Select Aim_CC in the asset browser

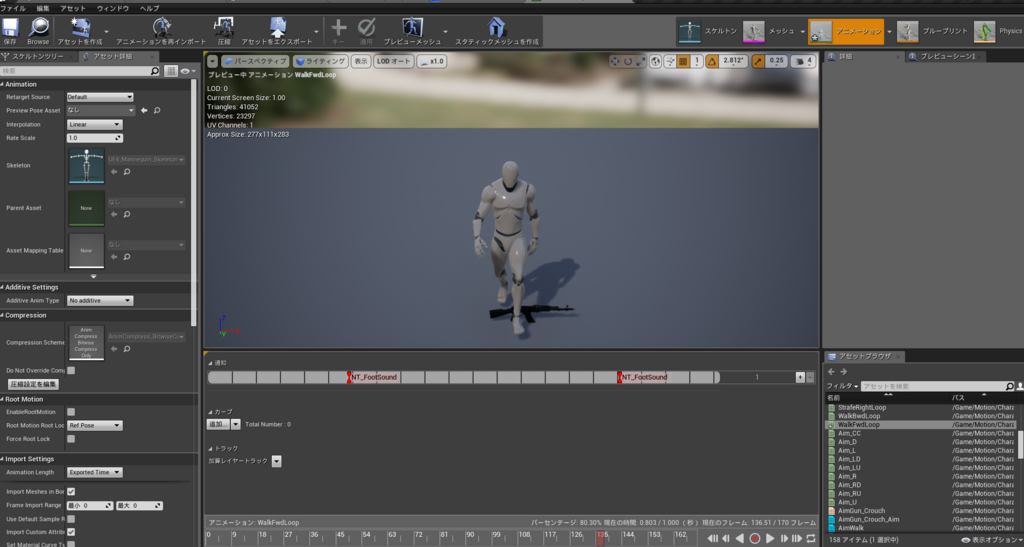pos(849,433)
